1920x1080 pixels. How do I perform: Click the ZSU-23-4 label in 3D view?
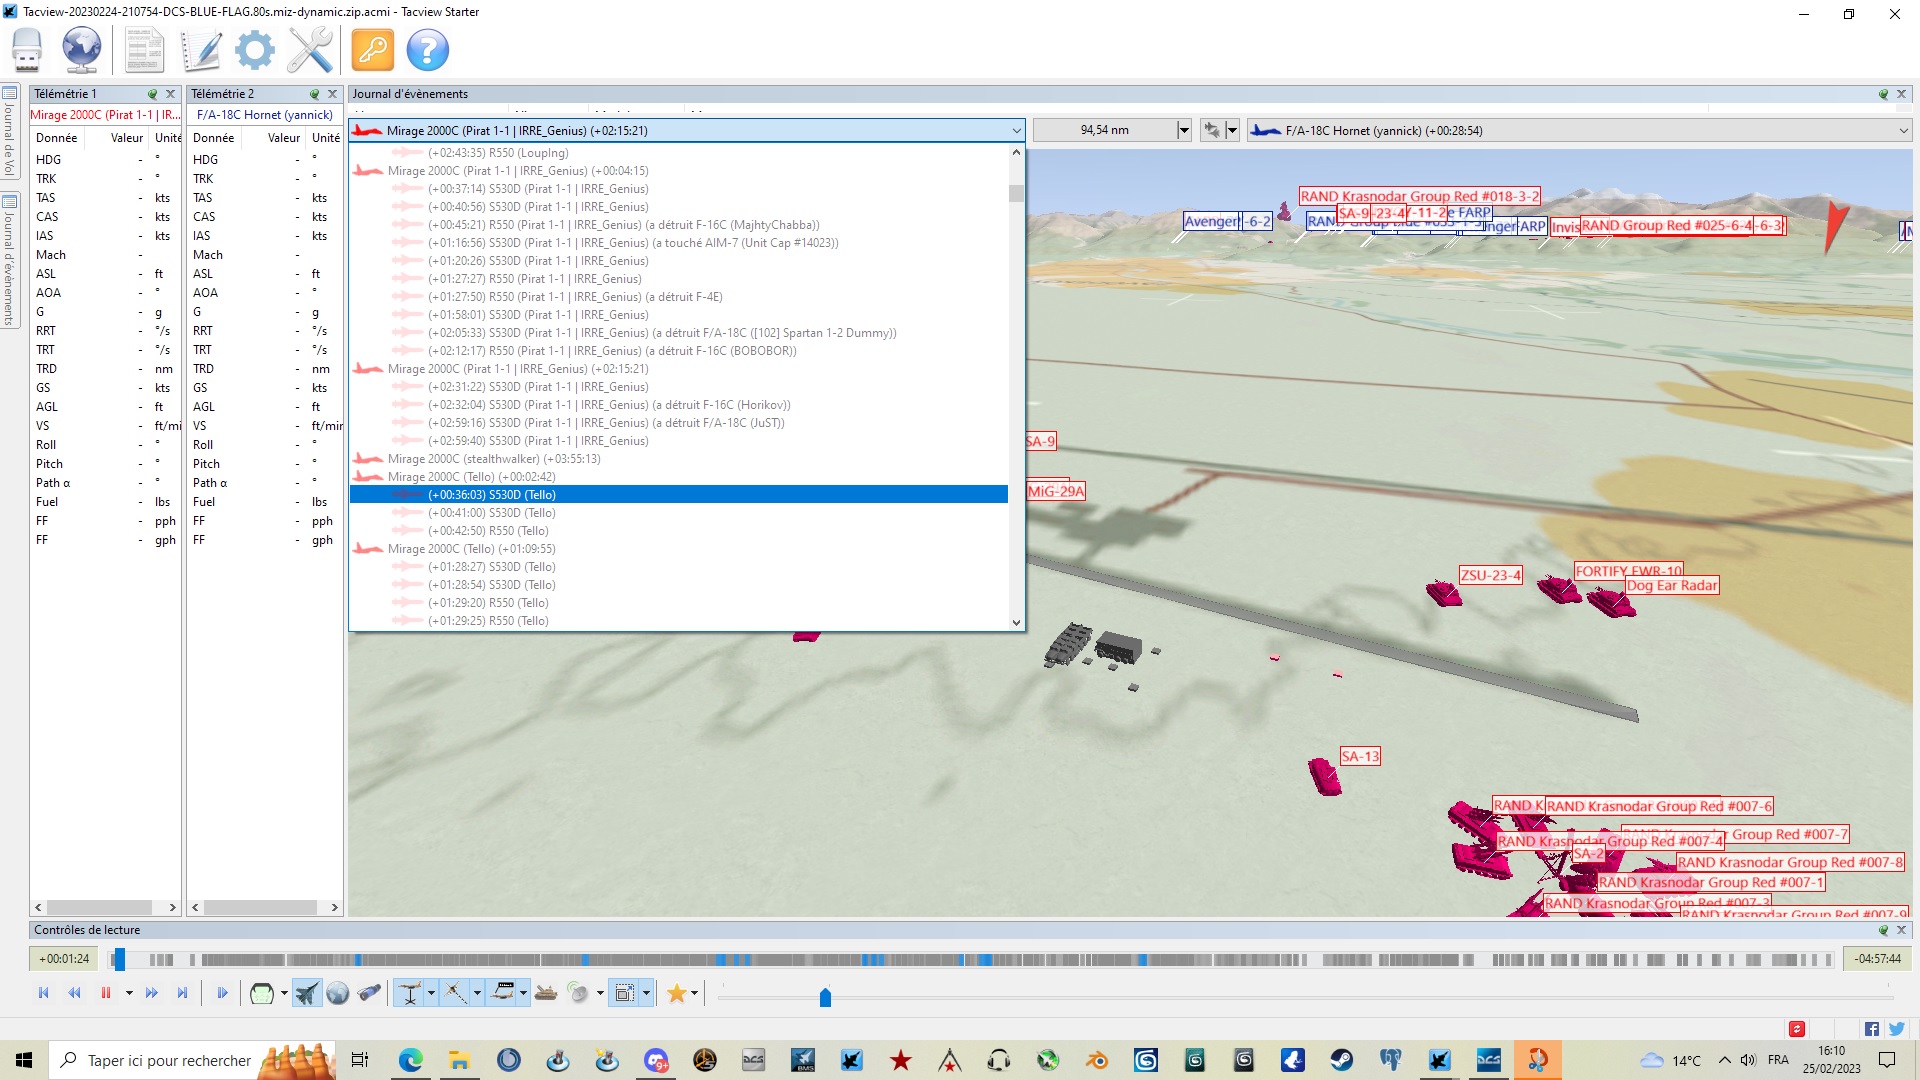[x=1490, y=576]
